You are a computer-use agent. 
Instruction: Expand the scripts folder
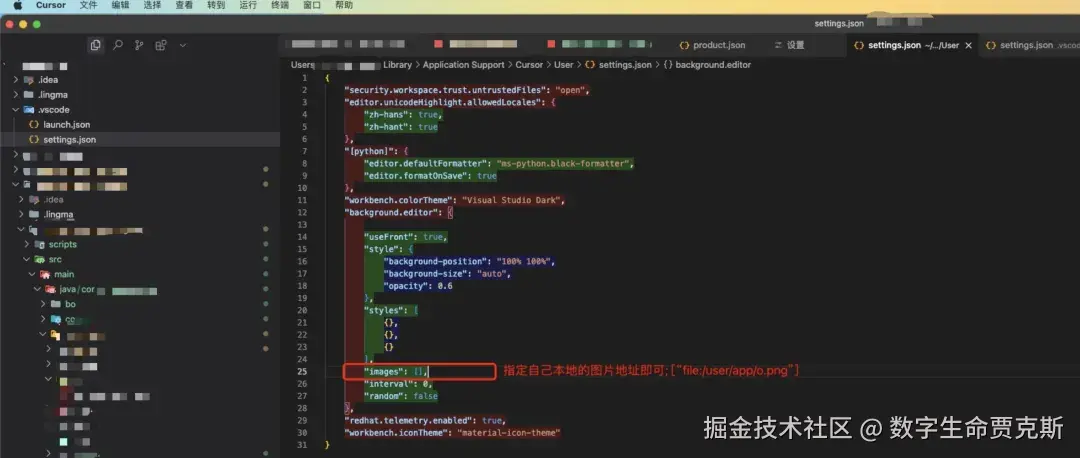pos(28,244)
